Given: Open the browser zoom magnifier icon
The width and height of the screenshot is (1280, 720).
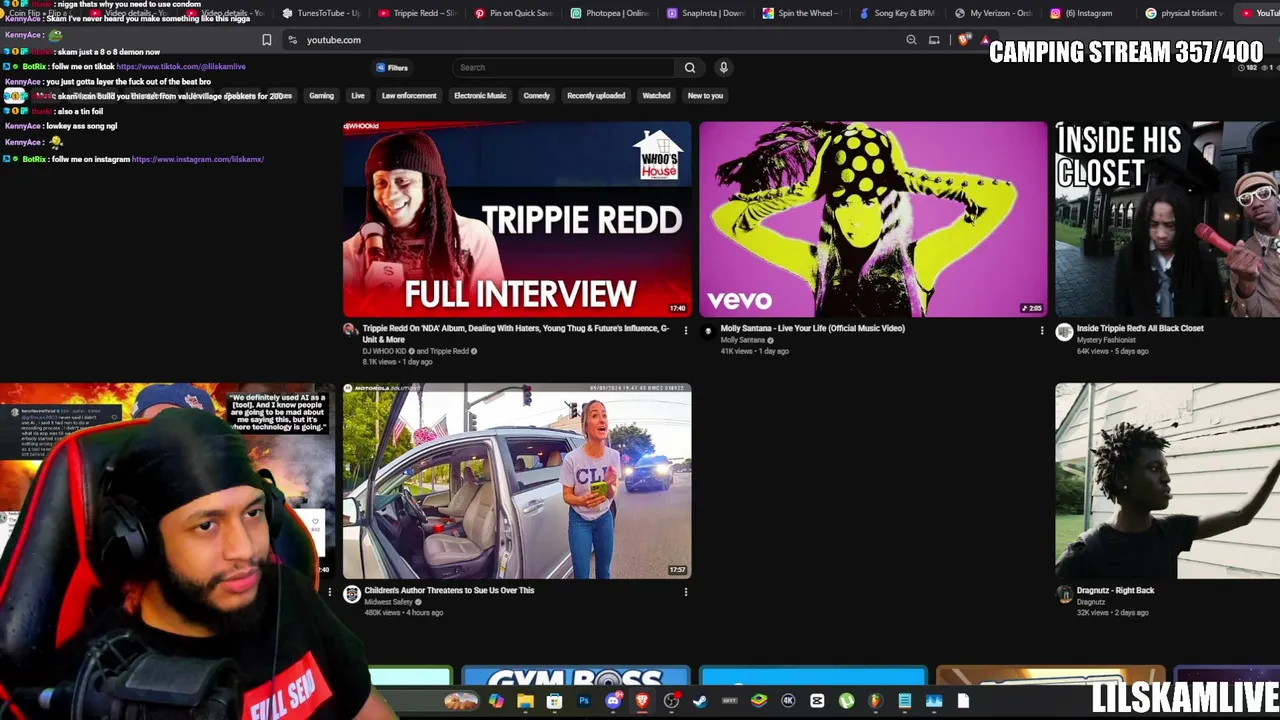Looking at the screenshot, I should click(911, 40).
